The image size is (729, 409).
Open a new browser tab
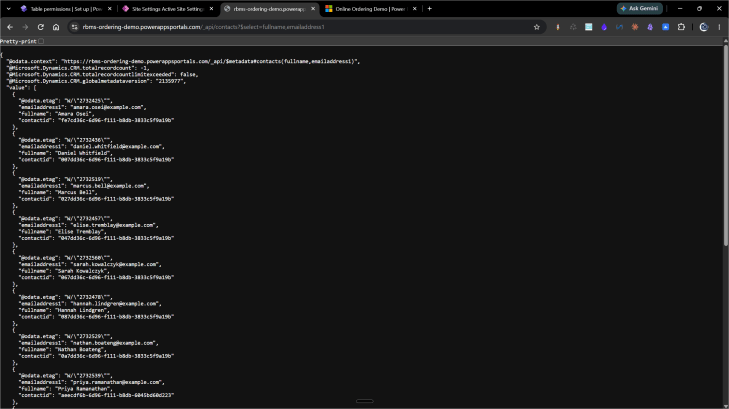point(430,9)
